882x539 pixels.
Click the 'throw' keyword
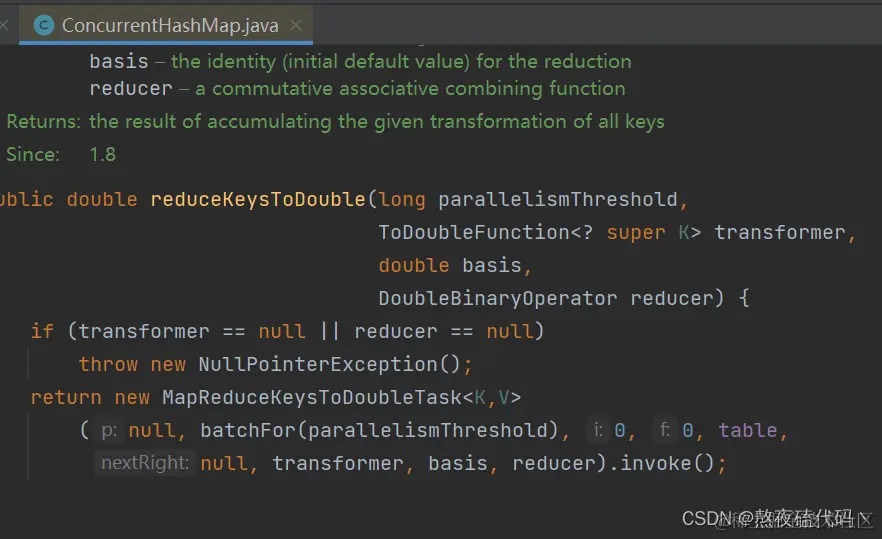coord(108,365)
